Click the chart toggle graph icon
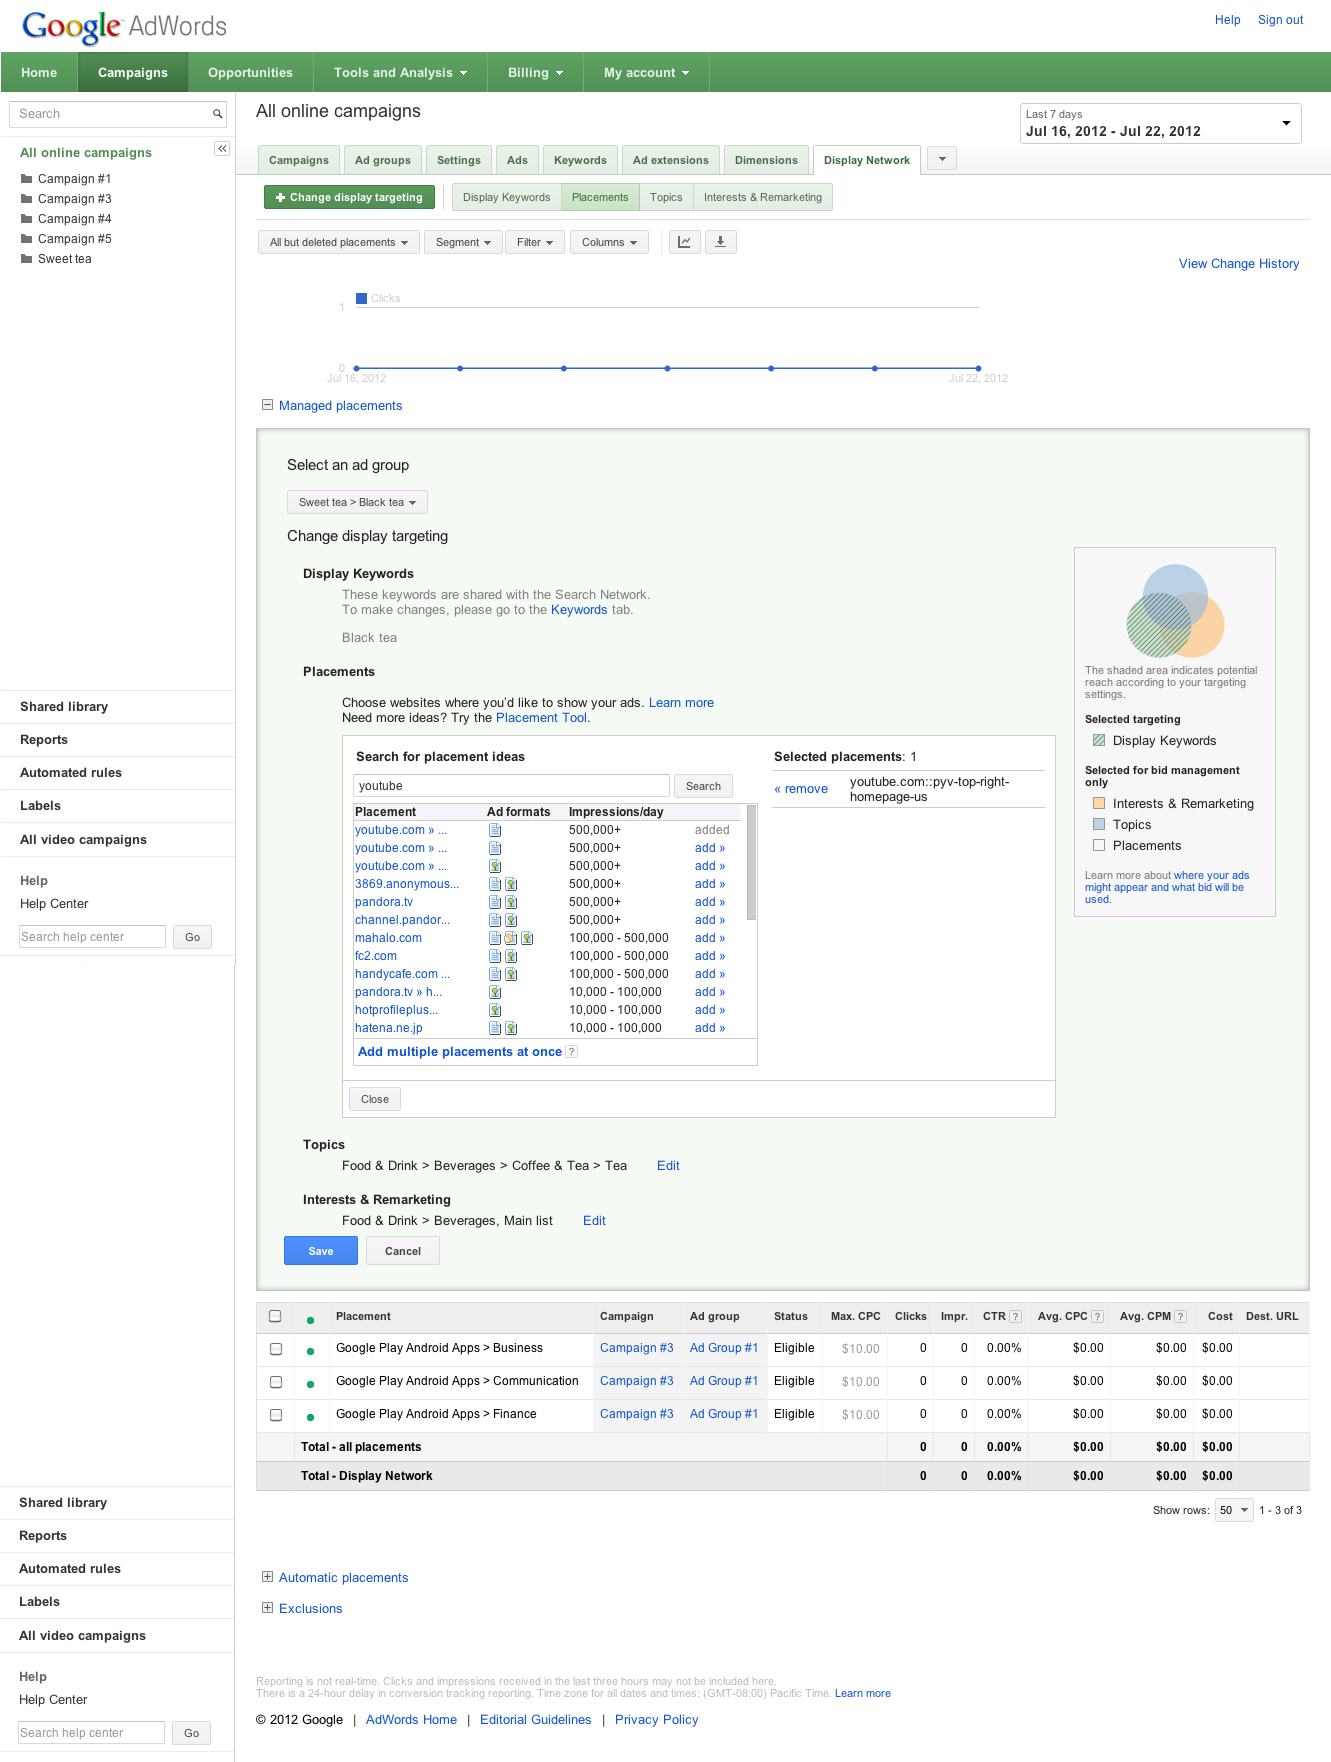The image size is (1331, 1762). tap(684, 242)
